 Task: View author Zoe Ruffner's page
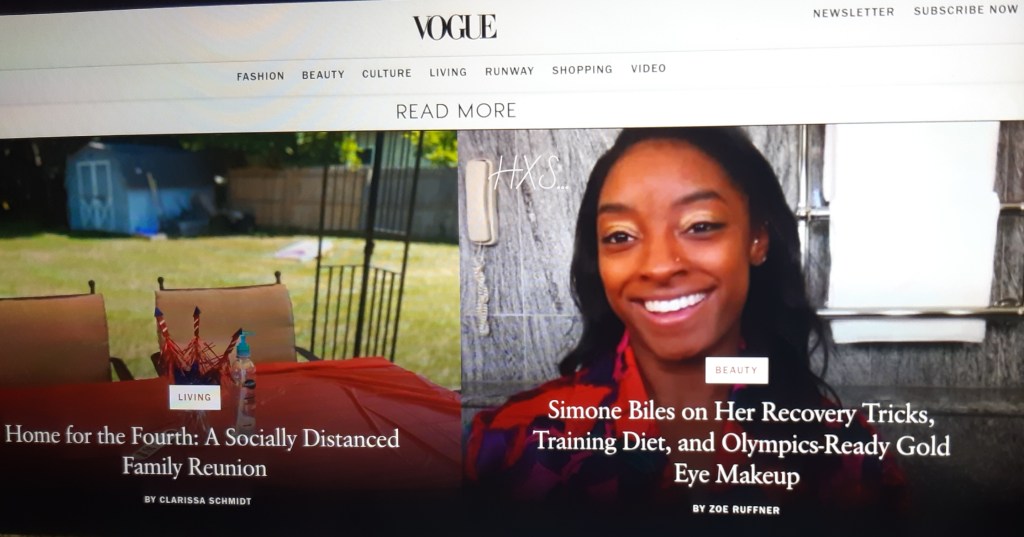tap(736, 510)
